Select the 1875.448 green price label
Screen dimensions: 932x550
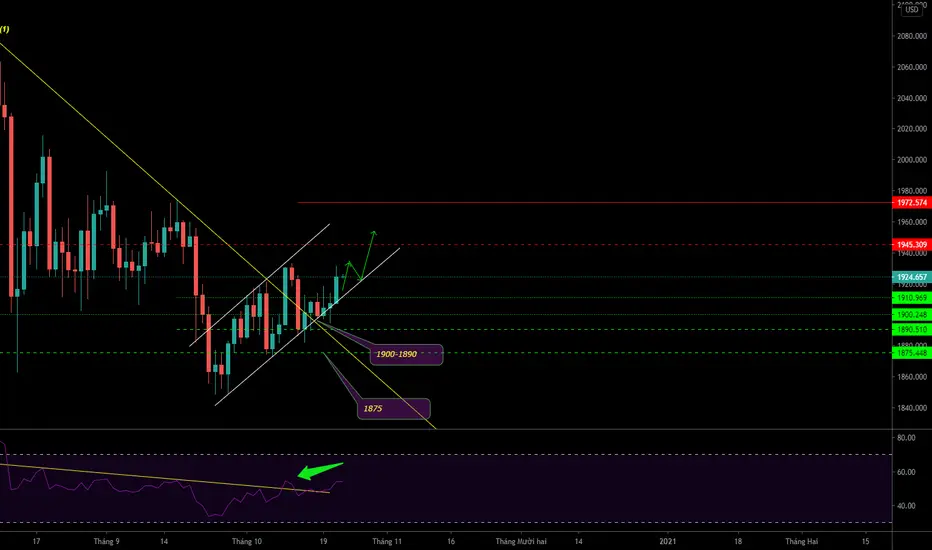pyautogui.click(x=912, y=353)
